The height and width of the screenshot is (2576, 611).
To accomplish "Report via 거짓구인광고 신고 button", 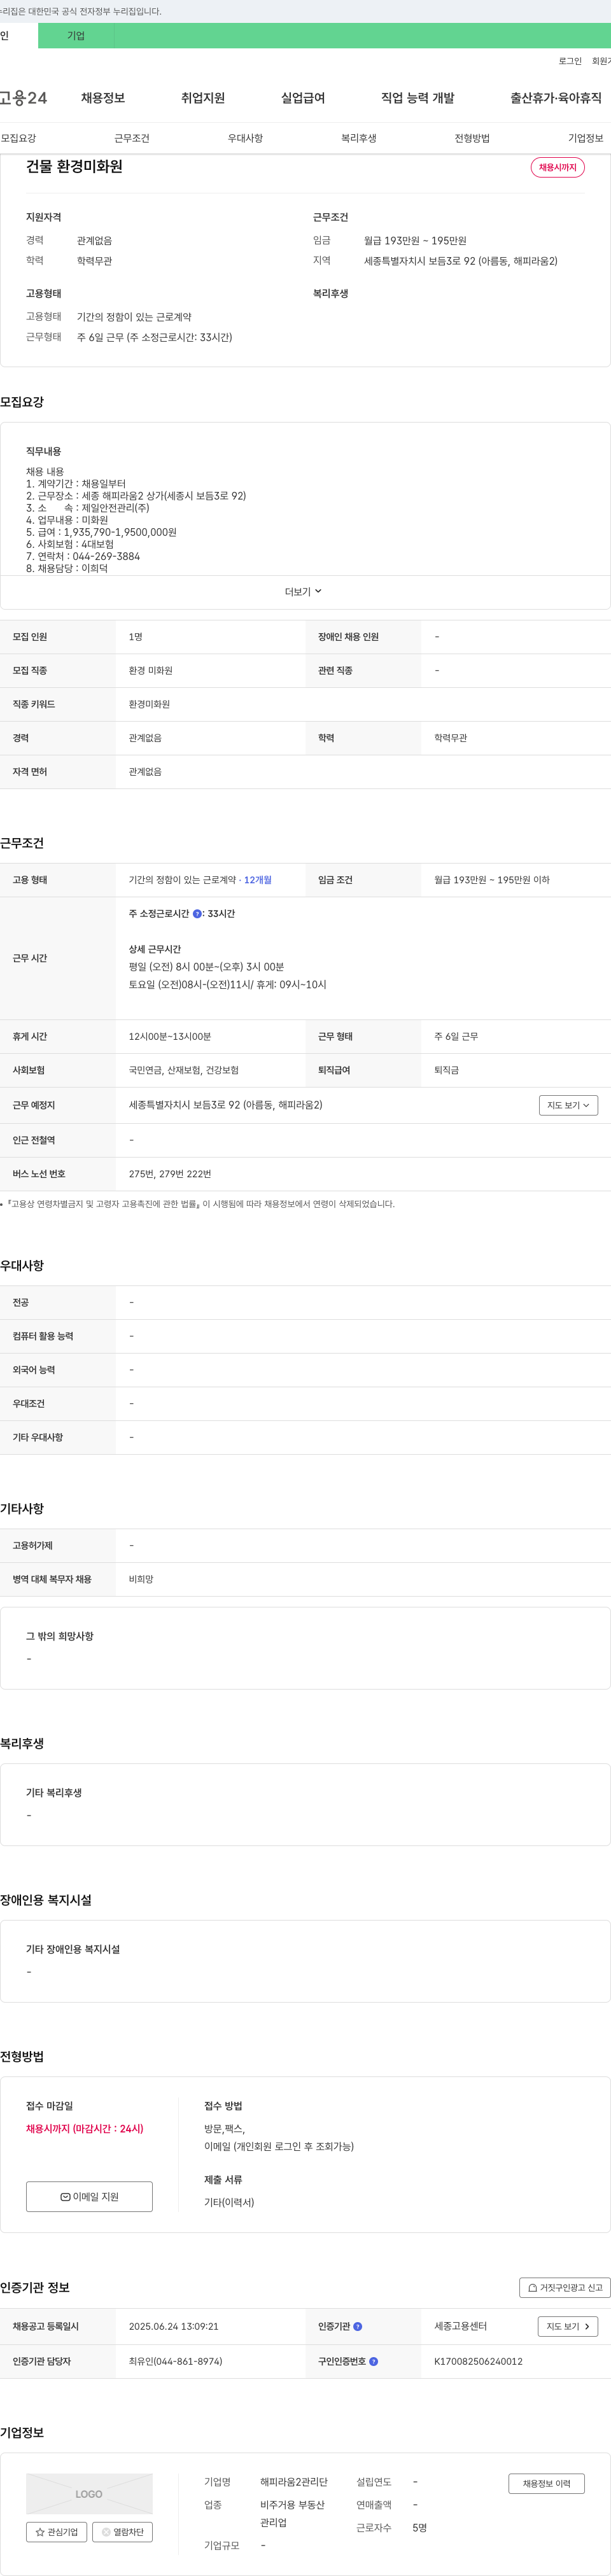I will 565,2288.
